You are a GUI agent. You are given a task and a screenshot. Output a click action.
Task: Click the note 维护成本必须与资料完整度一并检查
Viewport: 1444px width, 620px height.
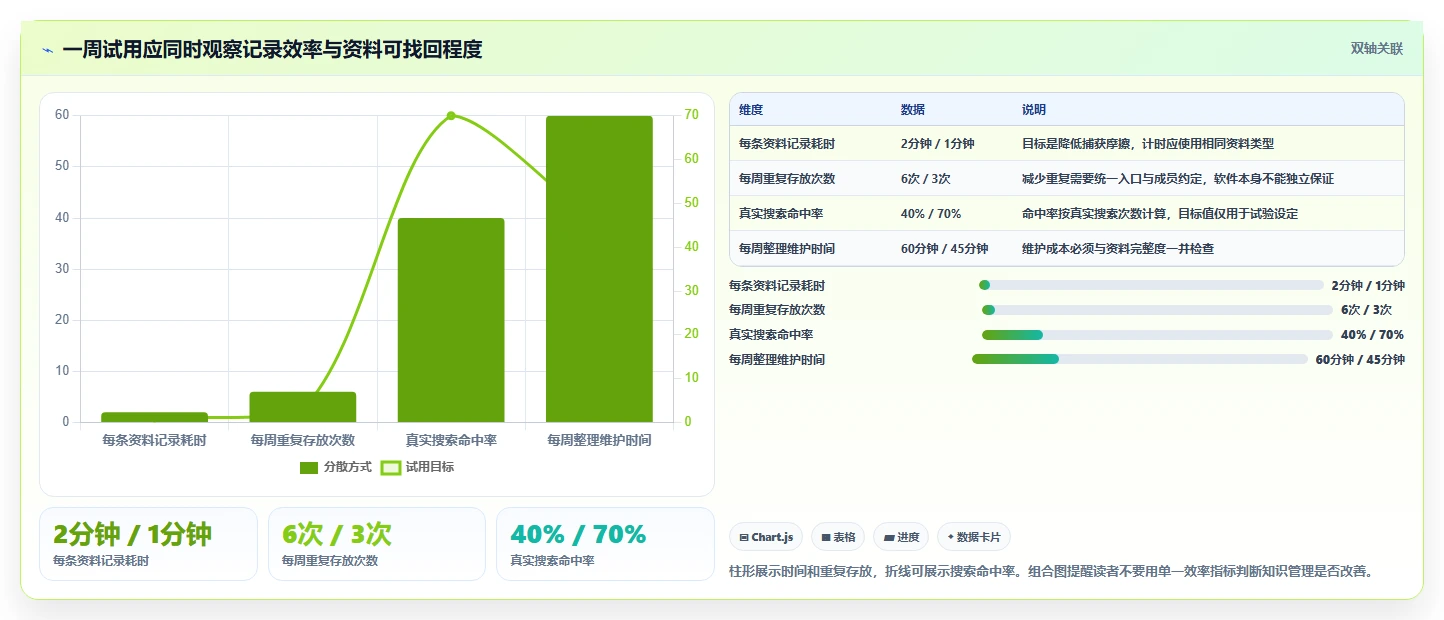pos(1118,249)
